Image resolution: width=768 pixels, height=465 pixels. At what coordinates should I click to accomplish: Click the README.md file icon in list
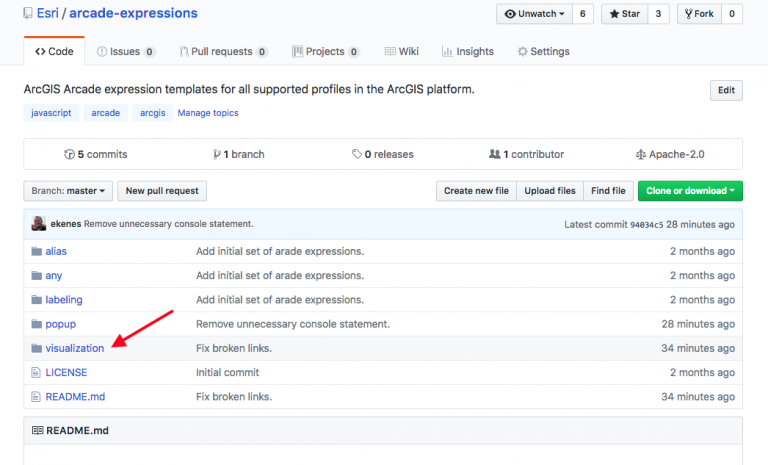click(x=37, y=396)
